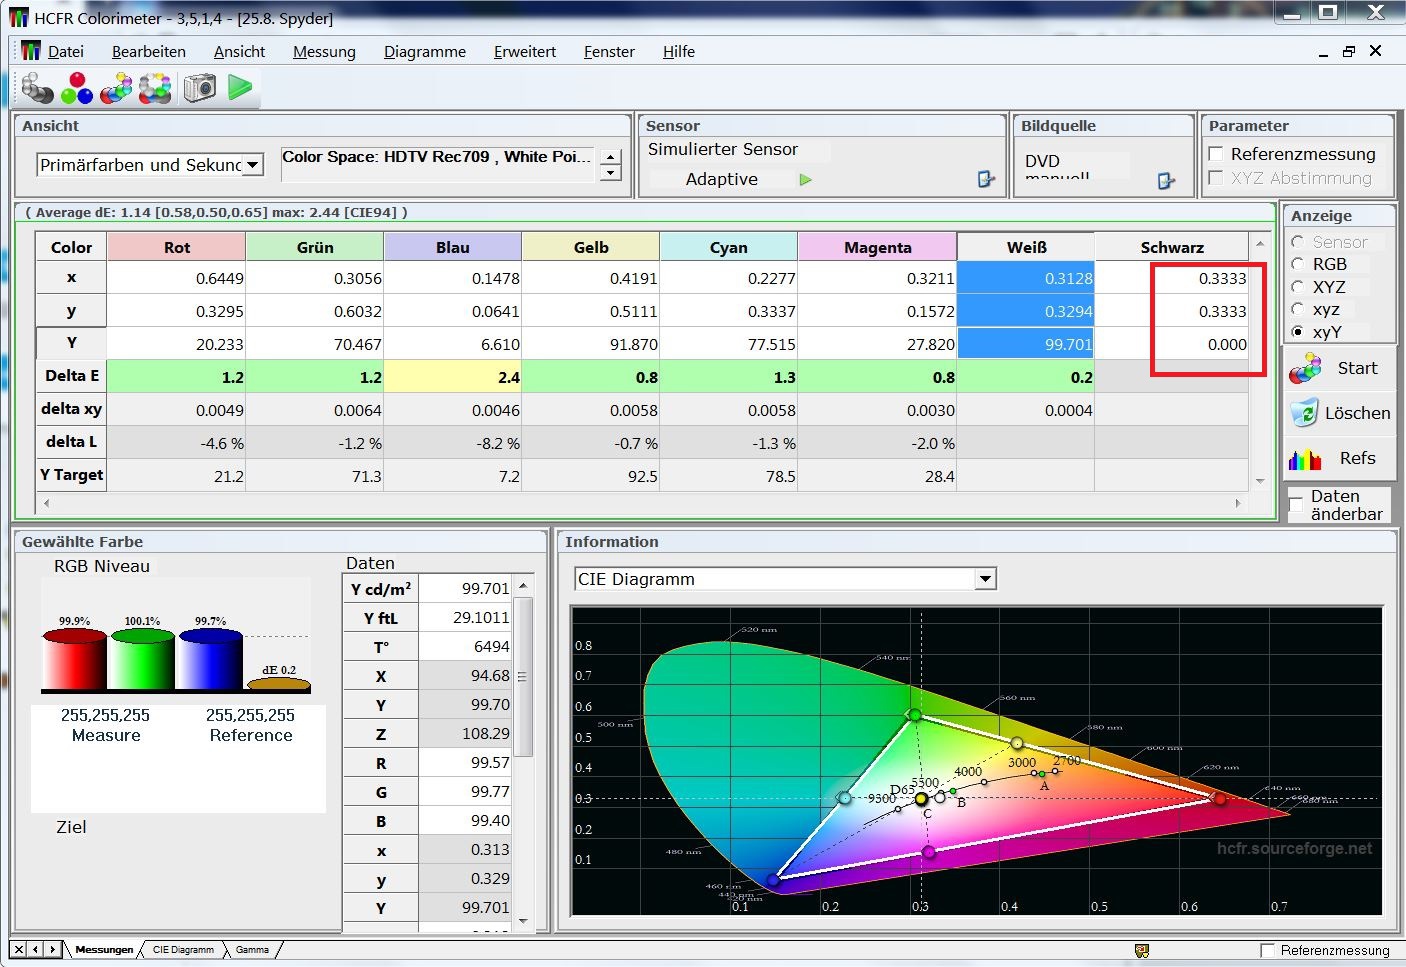Click the gray scale measurement toolbar icon

[x=37, y=89]
